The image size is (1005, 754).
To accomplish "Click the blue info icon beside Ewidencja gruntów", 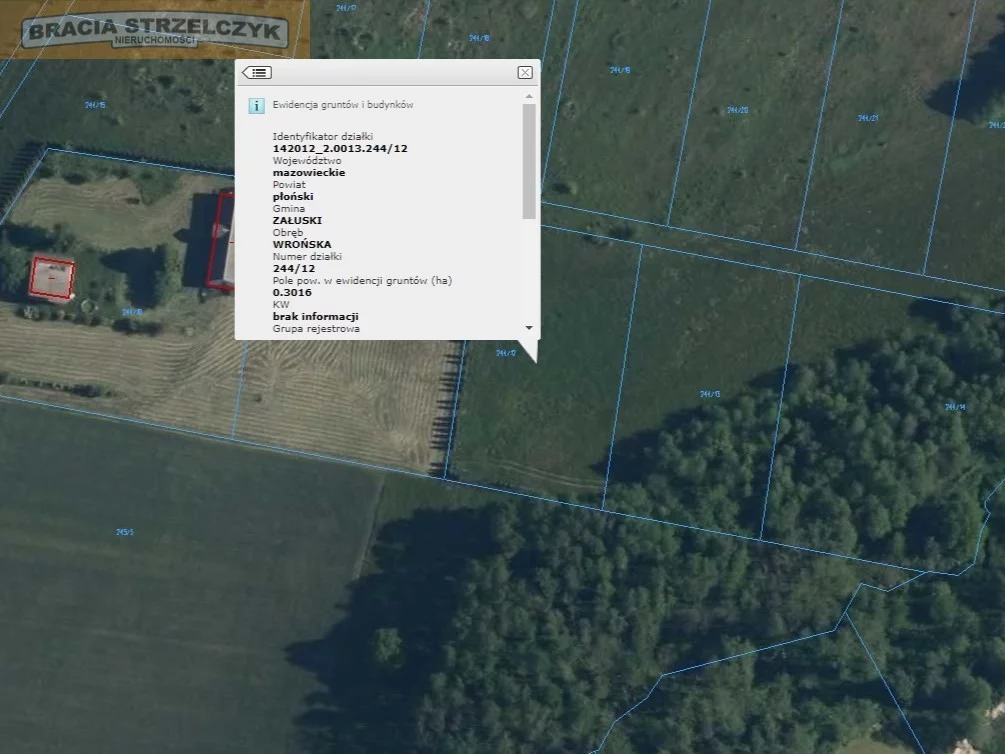I will click(x=257, y=105).
